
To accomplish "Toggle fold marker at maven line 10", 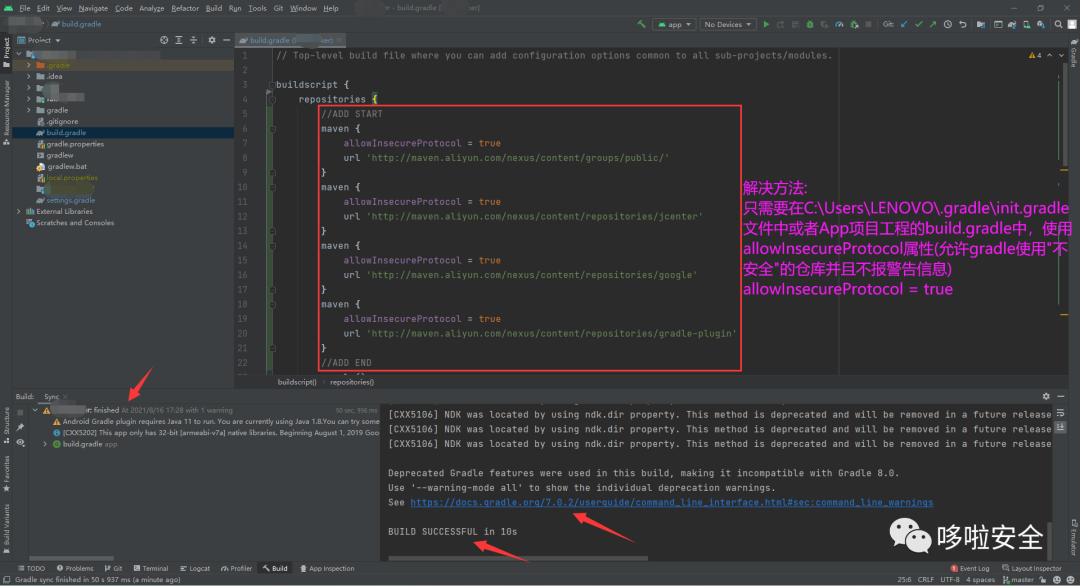I will pos(272,187).
